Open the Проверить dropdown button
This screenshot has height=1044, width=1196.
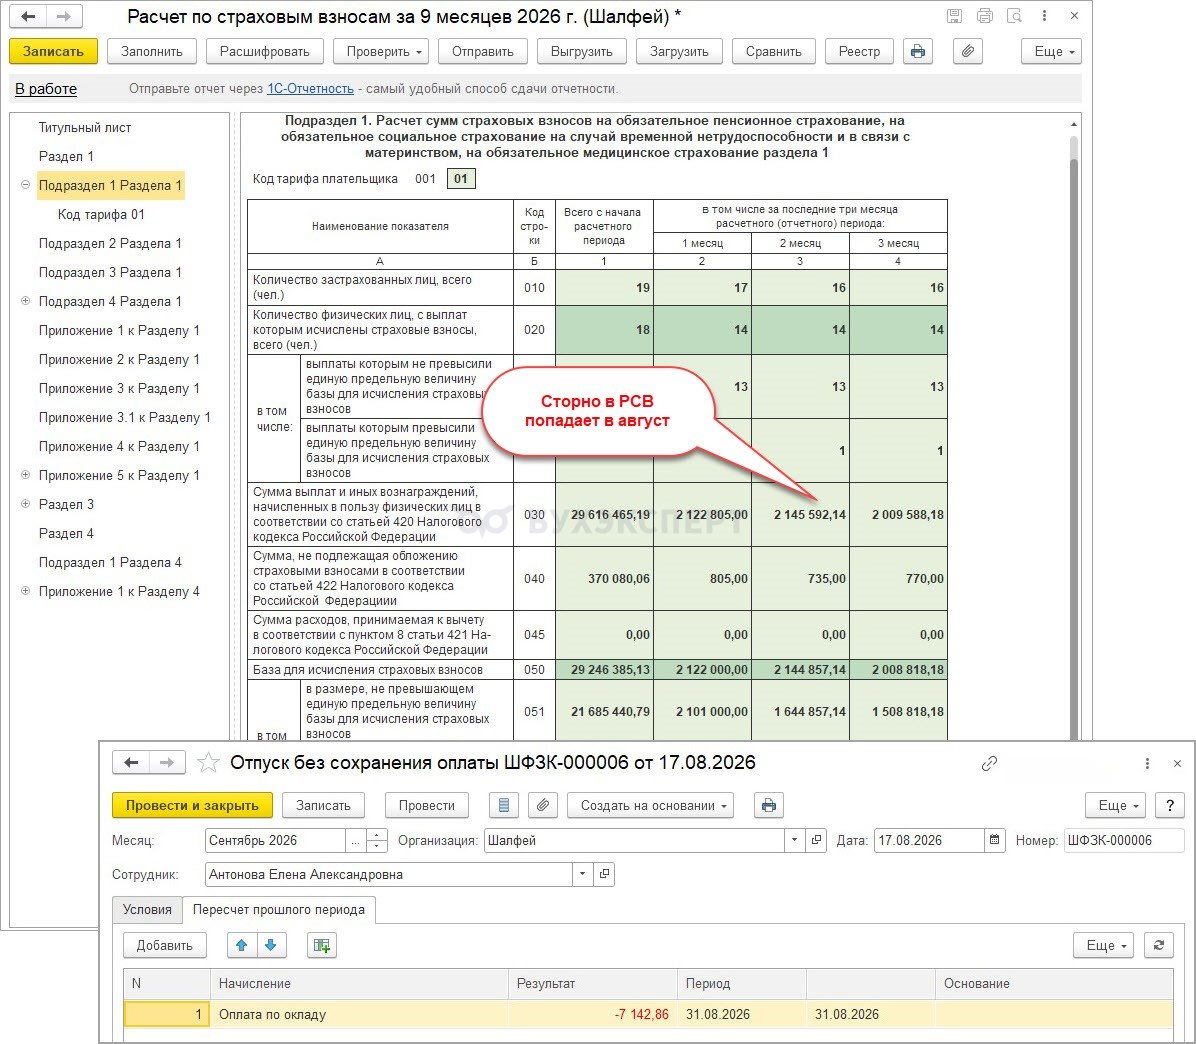[x=381, y=52]
